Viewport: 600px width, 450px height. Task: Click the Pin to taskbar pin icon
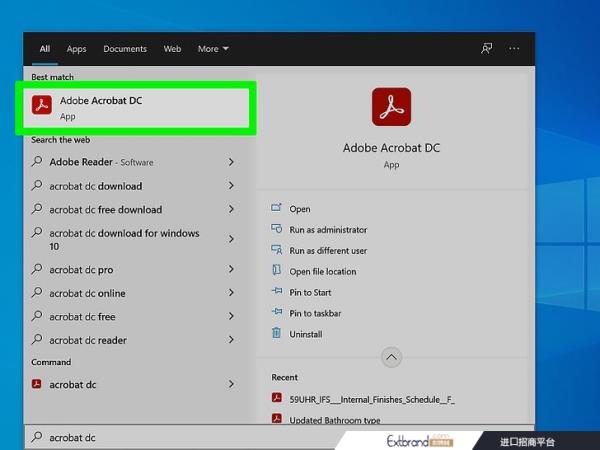pyautogui.click(x=277, y=311)
